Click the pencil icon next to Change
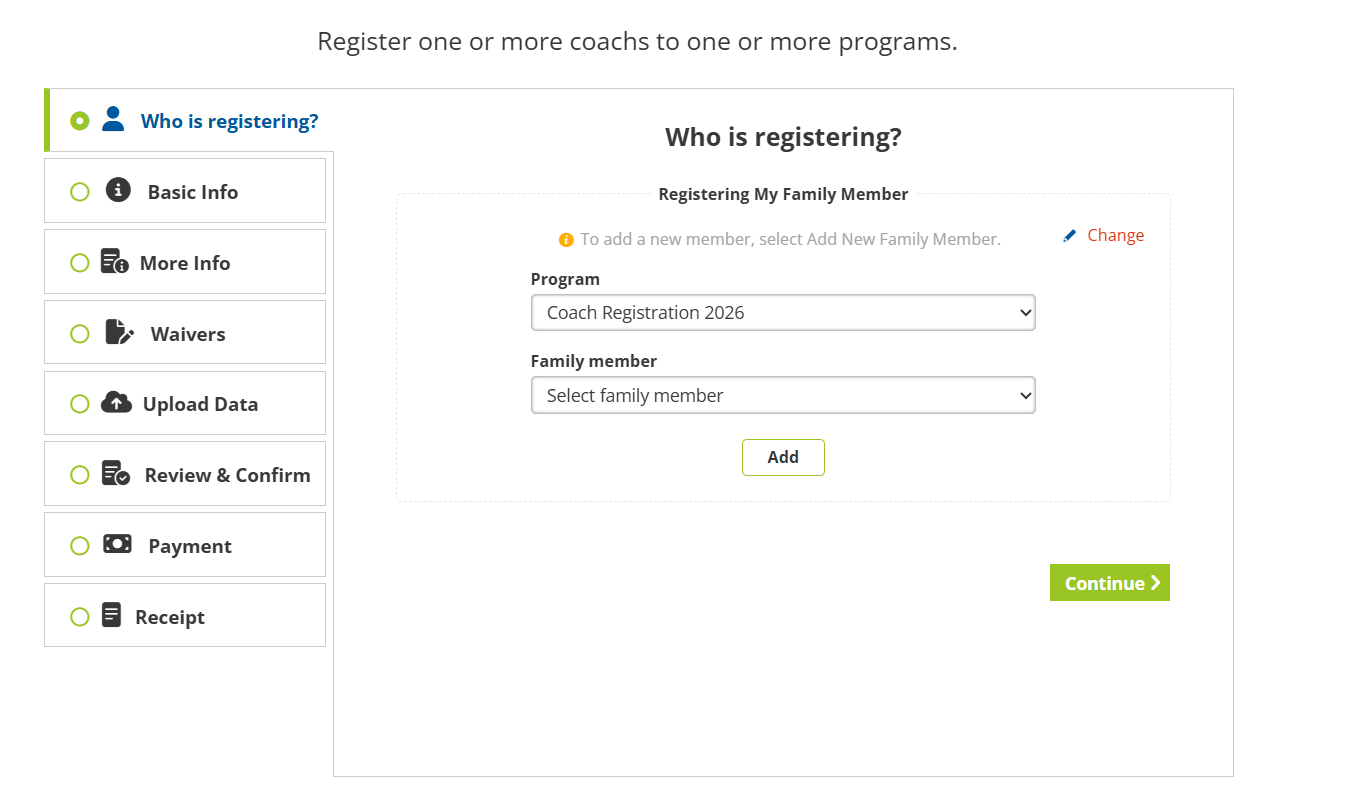This screenshot has width=1365, height=810. [1070, 235]
